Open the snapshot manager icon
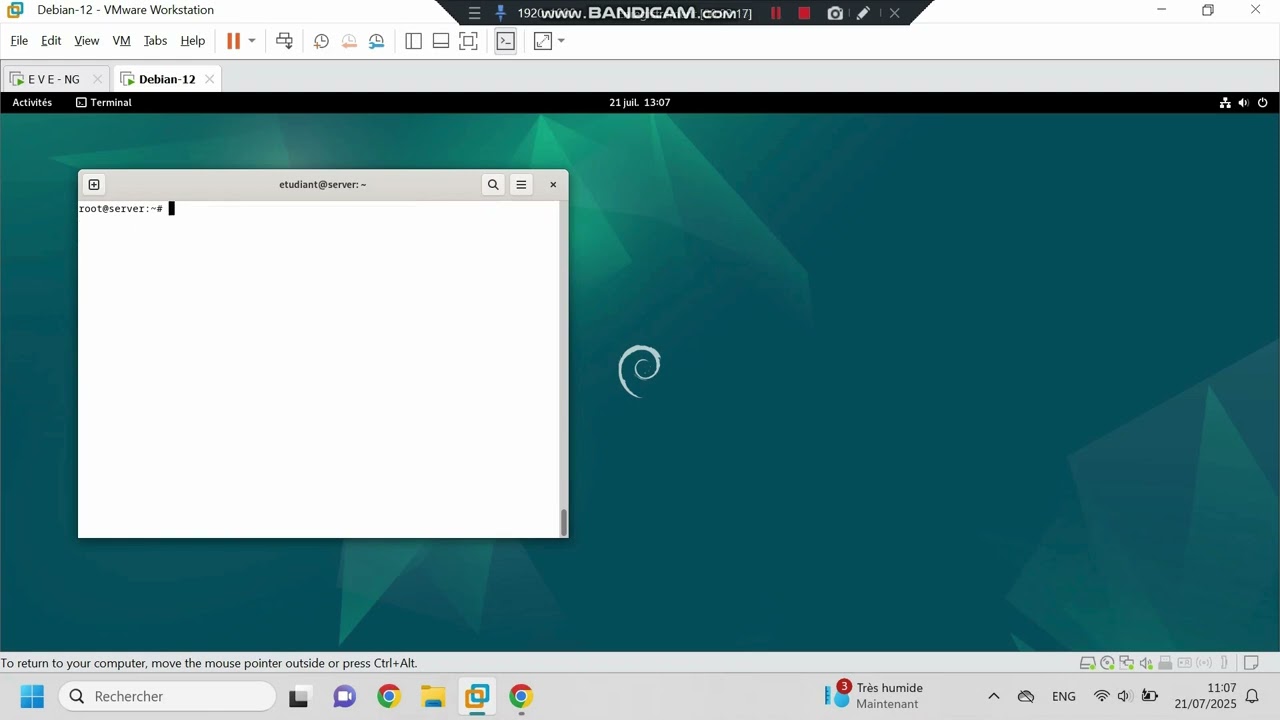 pyautogui.click(x=377, y=41)
